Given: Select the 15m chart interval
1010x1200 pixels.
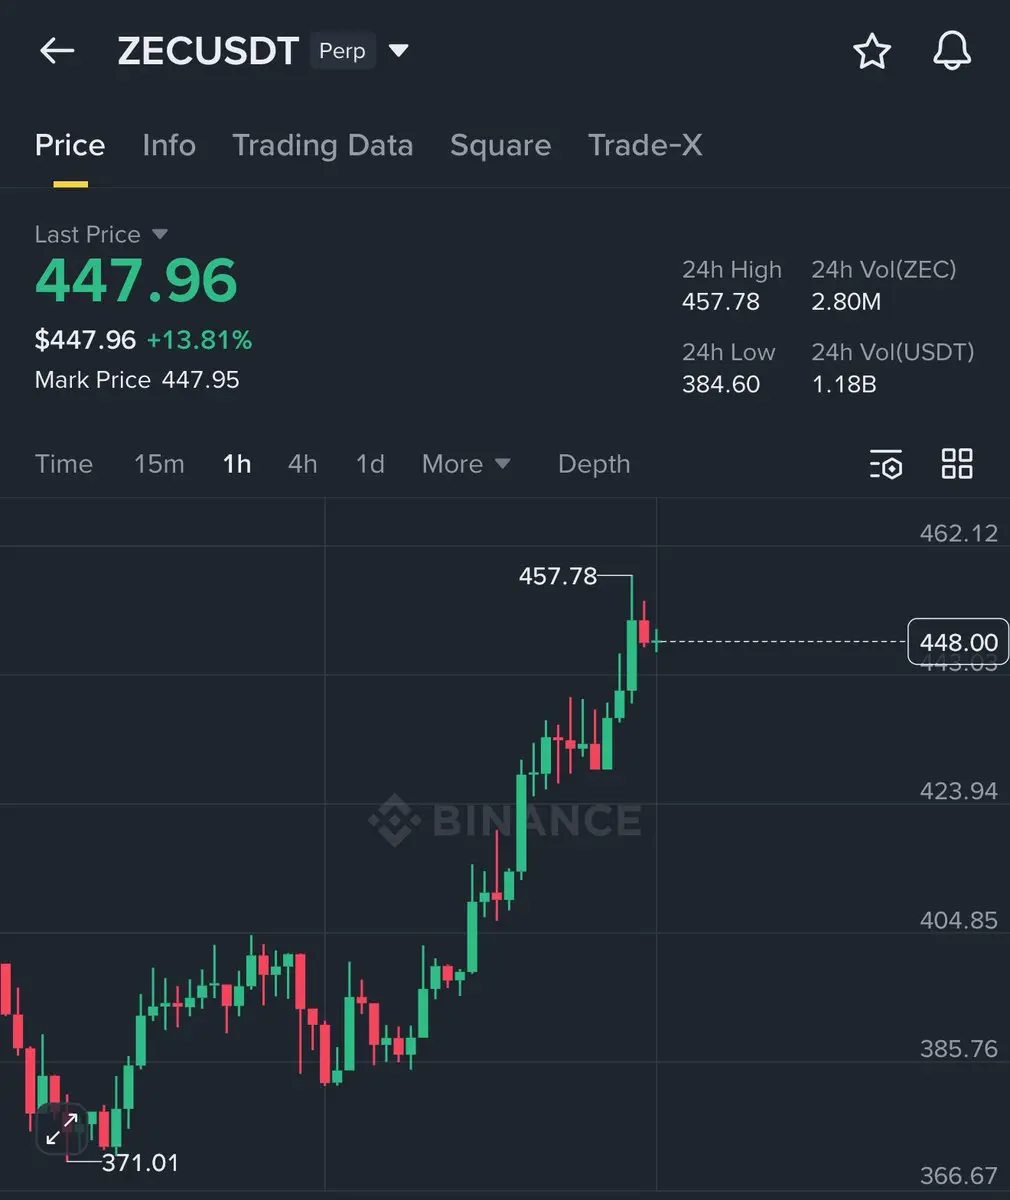Looking at the screenshot, I should [x=159, y=464].
